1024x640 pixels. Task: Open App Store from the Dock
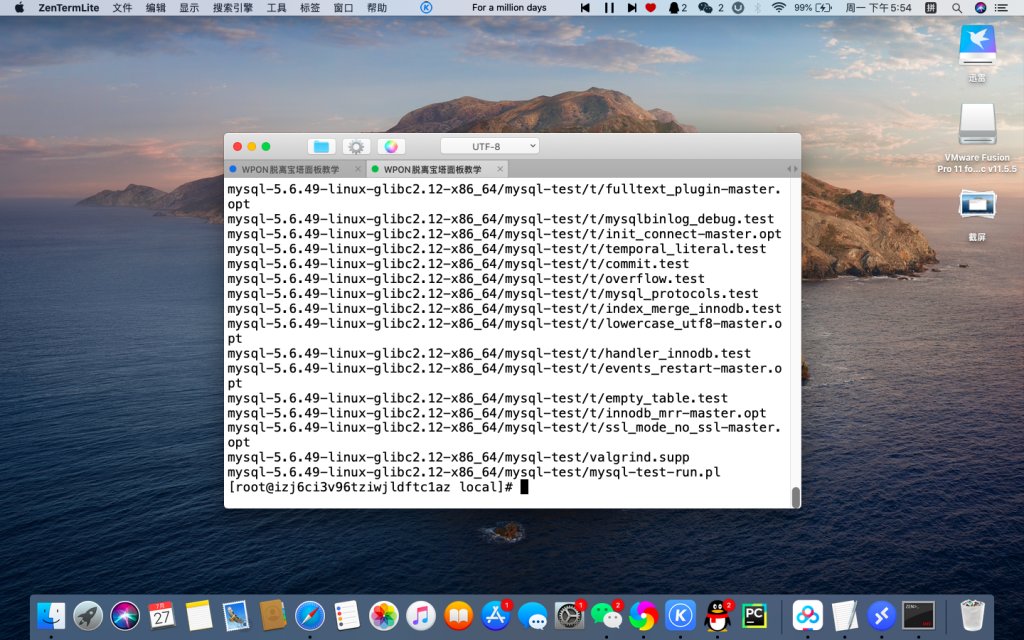click(x=496, y=615)
